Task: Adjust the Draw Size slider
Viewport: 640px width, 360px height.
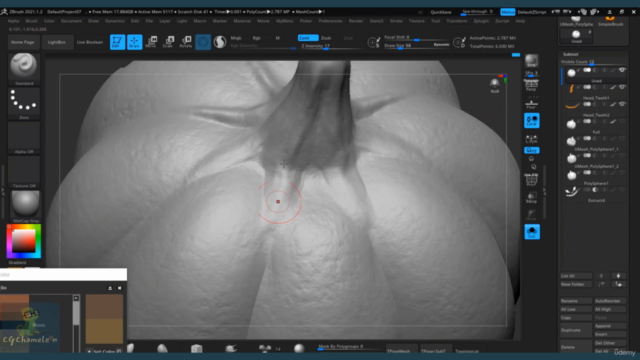Action: 416,45
